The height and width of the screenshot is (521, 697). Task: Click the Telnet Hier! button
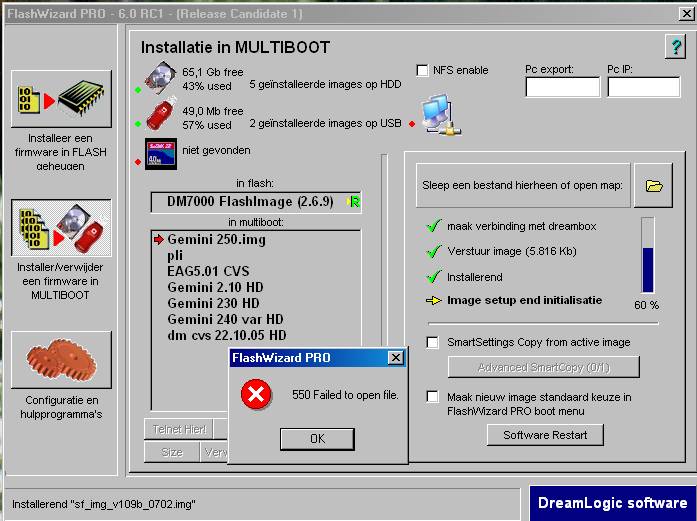coord(179,429)
